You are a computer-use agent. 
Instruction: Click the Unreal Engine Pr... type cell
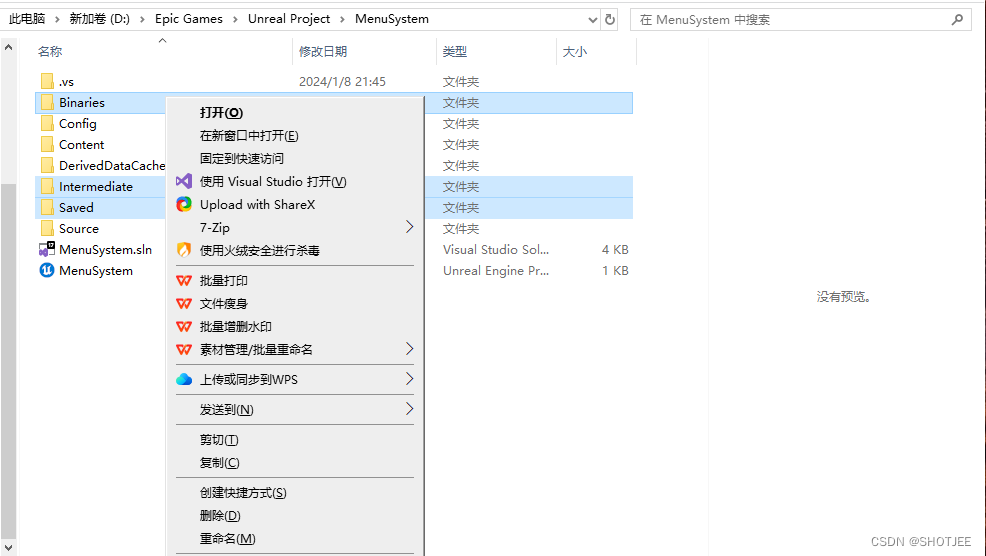point(496,270)
